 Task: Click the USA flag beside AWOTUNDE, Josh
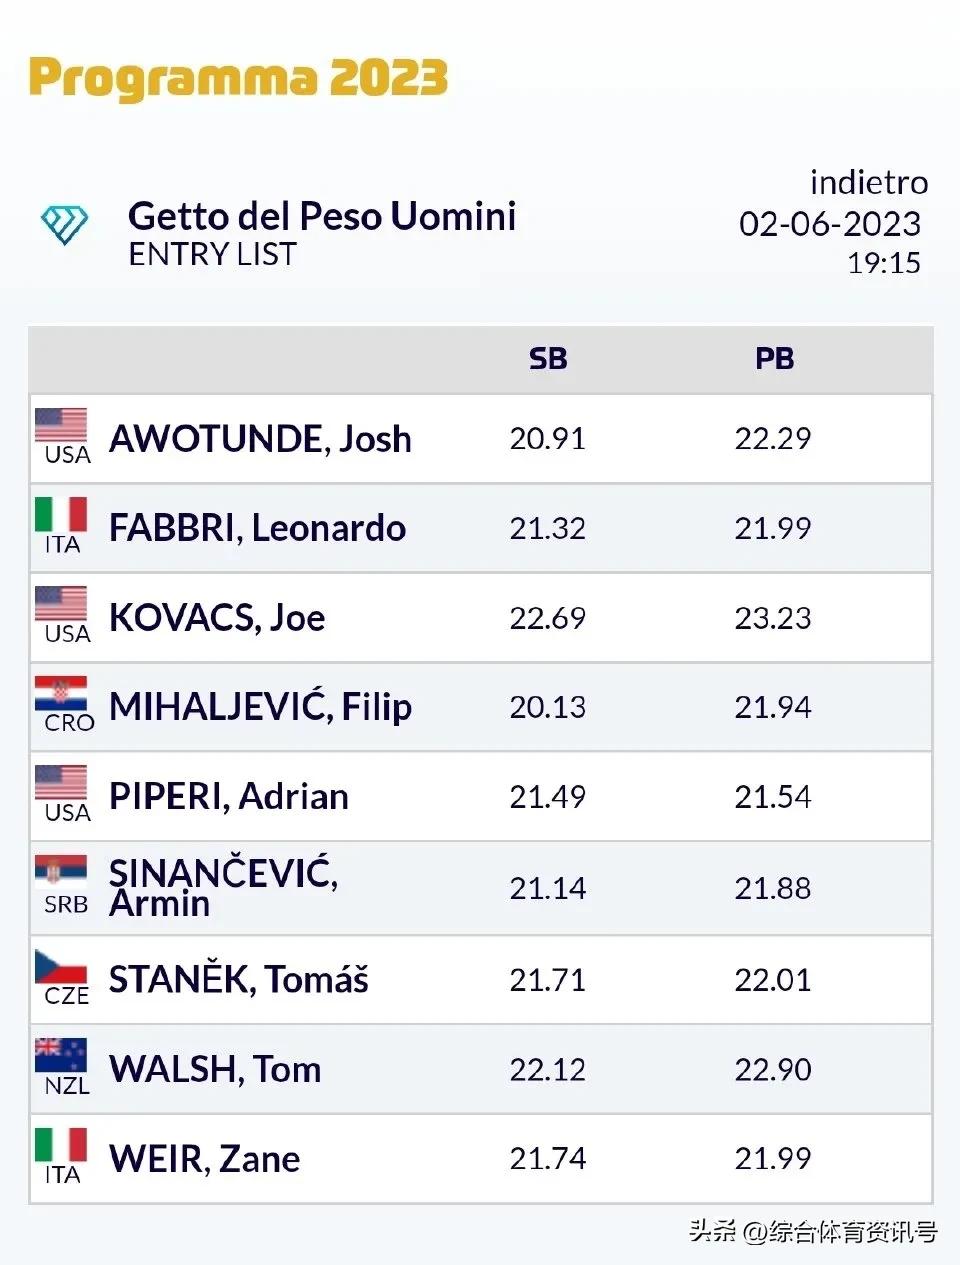coord(61,425)
